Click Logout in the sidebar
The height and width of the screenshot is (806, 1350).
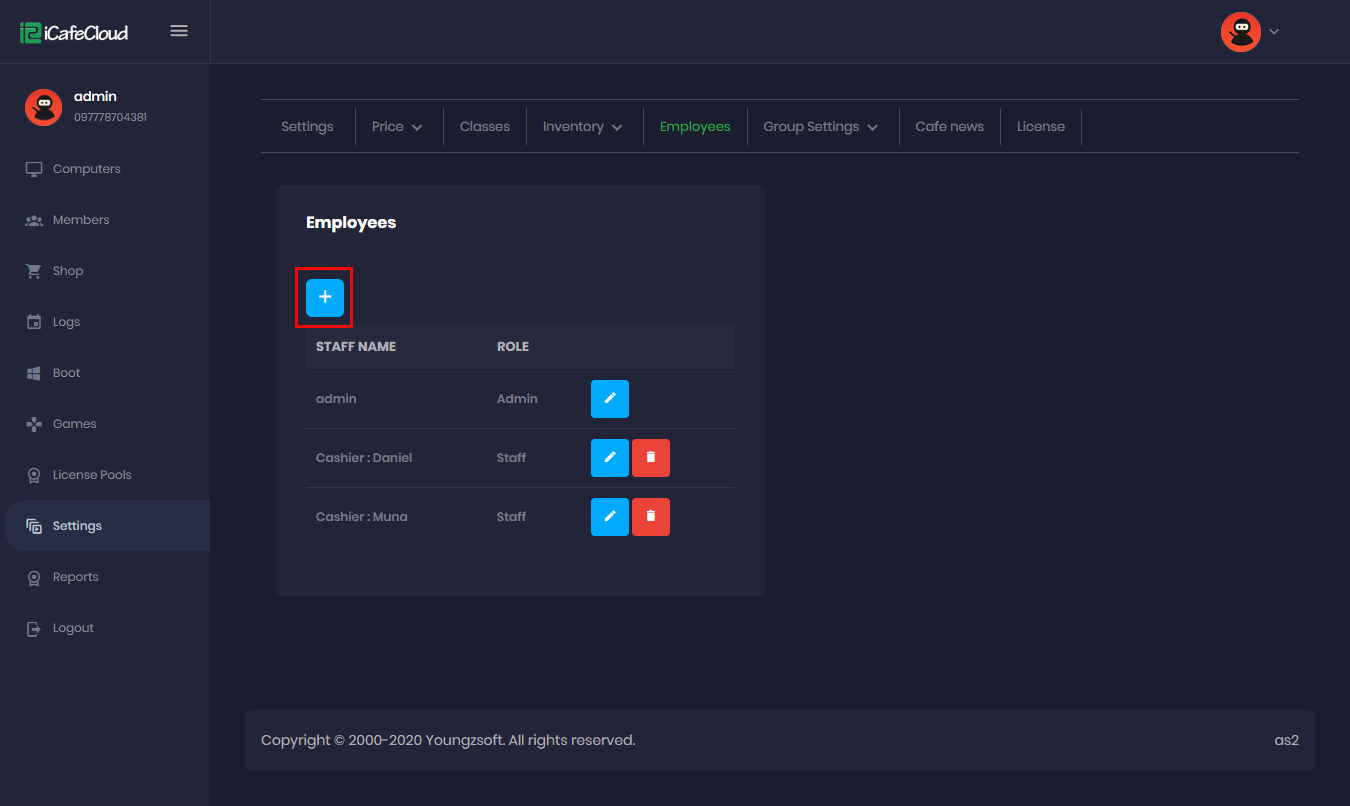(73, 628)
